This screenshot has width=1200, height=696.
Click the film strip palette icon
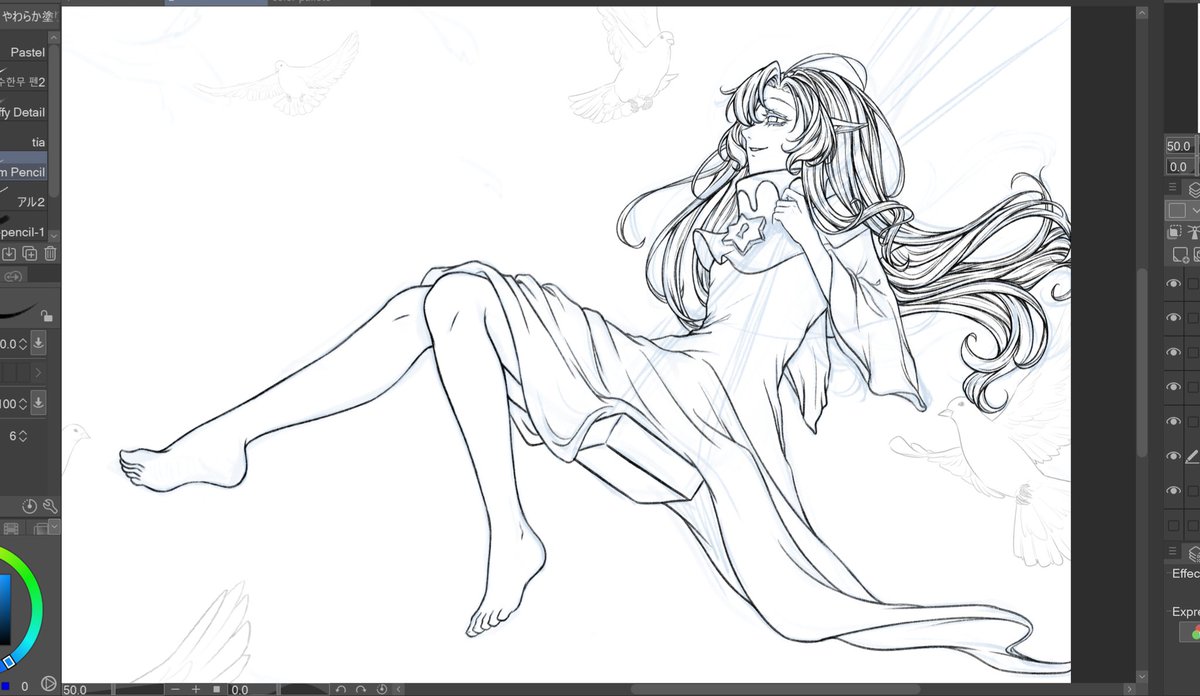tap(10, 528)
